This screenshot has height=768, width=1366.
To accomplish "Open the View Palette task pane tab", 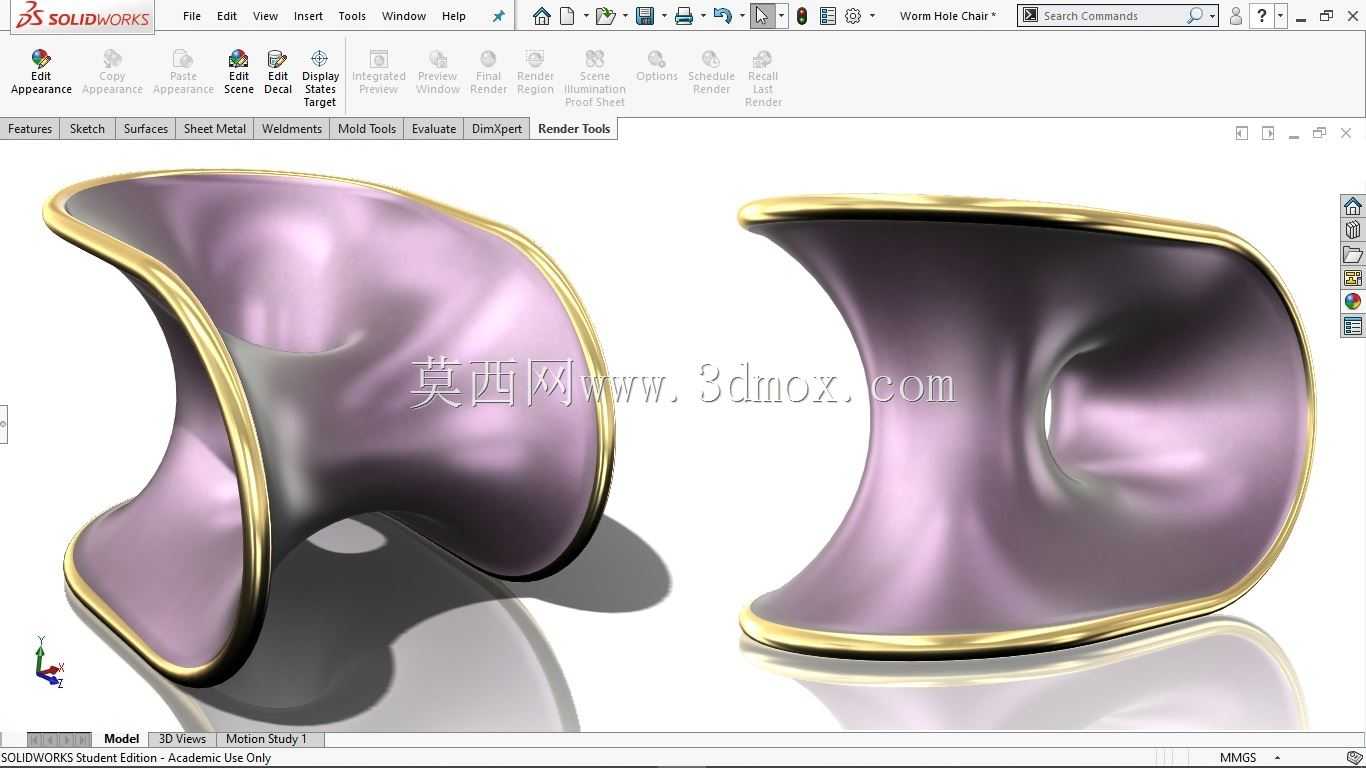I will 1353,278.
